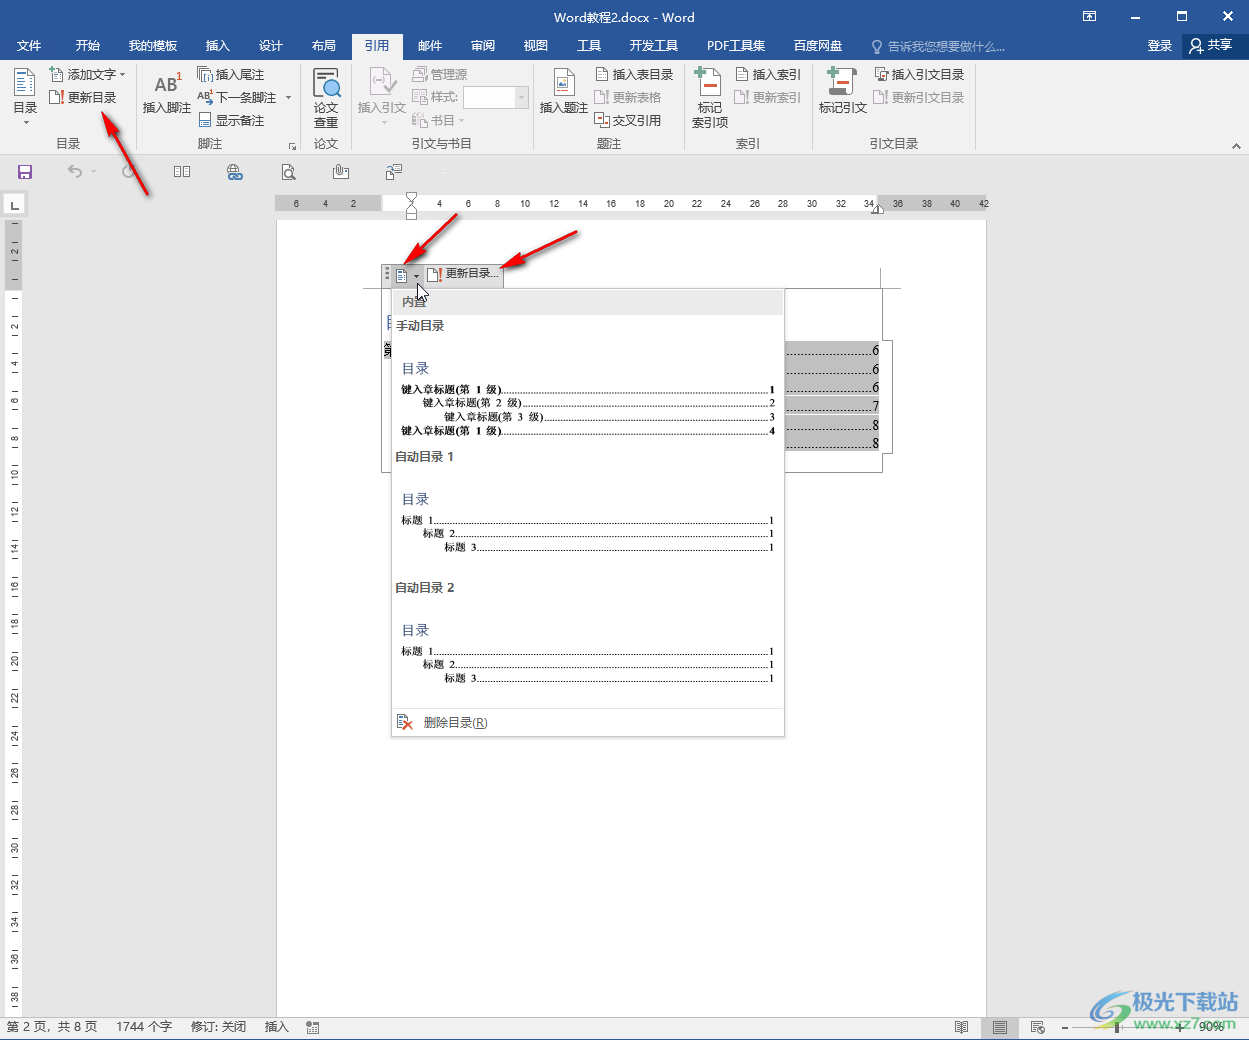Choose the 自动目录 2 style
This screenshot has height=1040, width=1249.
[x=587, y=642]
